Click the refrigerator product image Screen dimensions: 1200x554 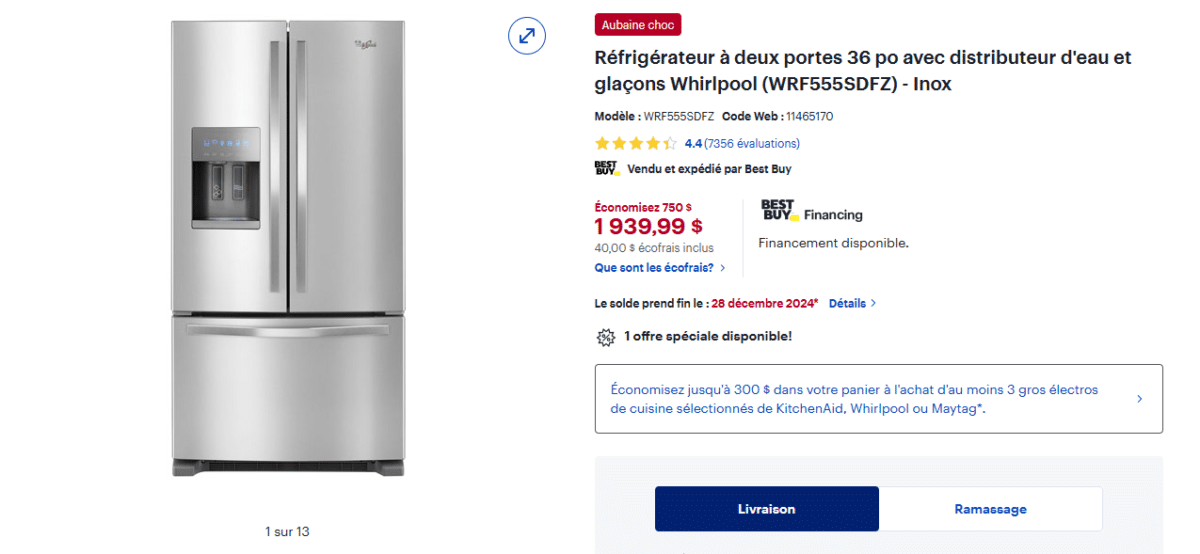[x=288, y=246]
